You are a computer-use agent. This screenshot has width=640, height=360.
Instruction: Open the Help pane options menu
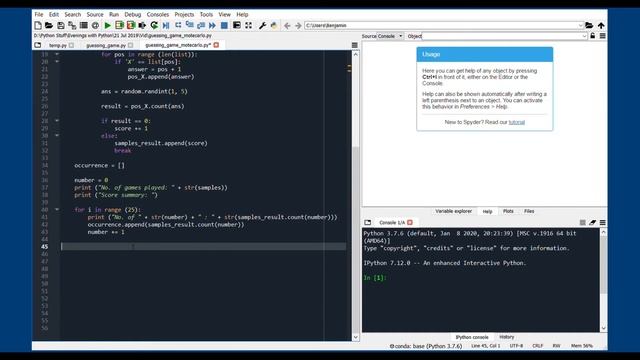click(602, 36)
